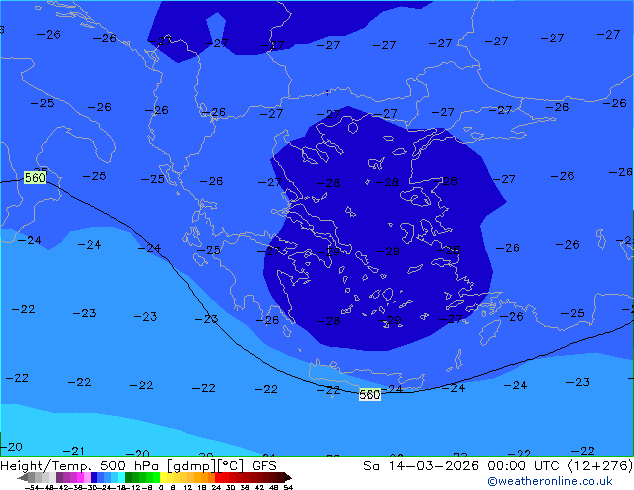The height and width of the screenshot is (490, 634).
Task: Click the grey left arrow of legend
Action: click(23, 477)
